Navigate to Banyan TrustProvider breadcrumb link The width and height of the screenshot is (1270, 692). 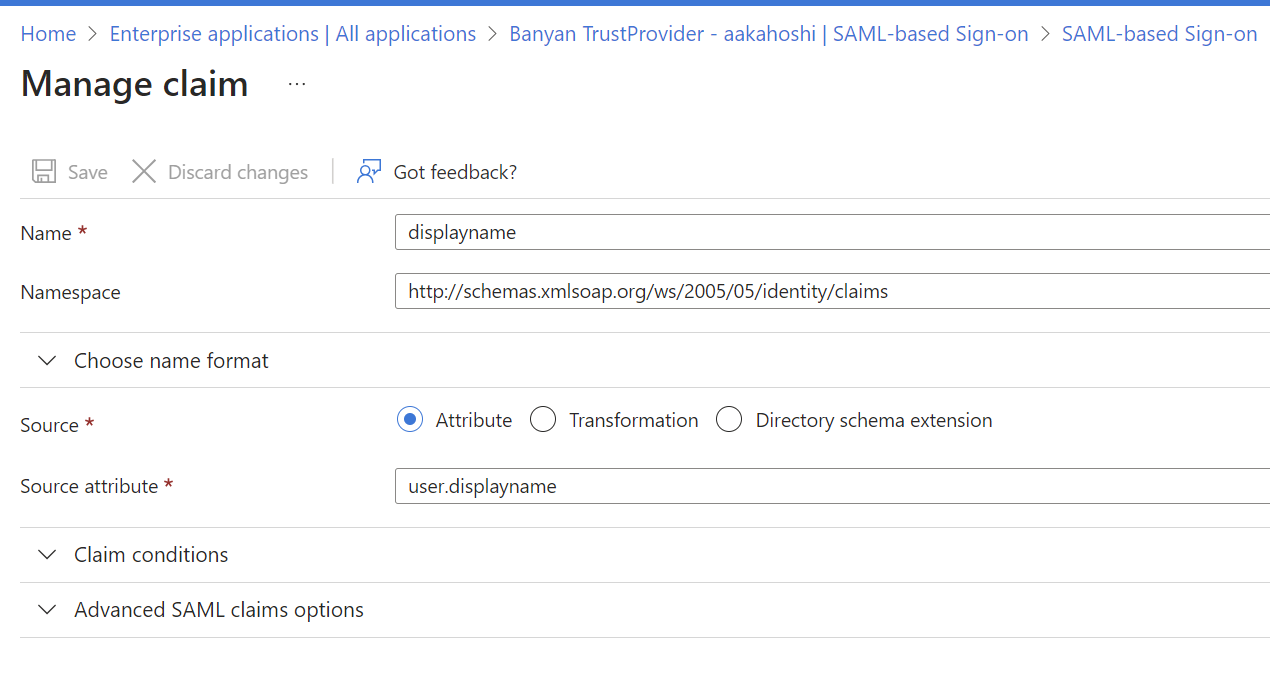(768, 34)
